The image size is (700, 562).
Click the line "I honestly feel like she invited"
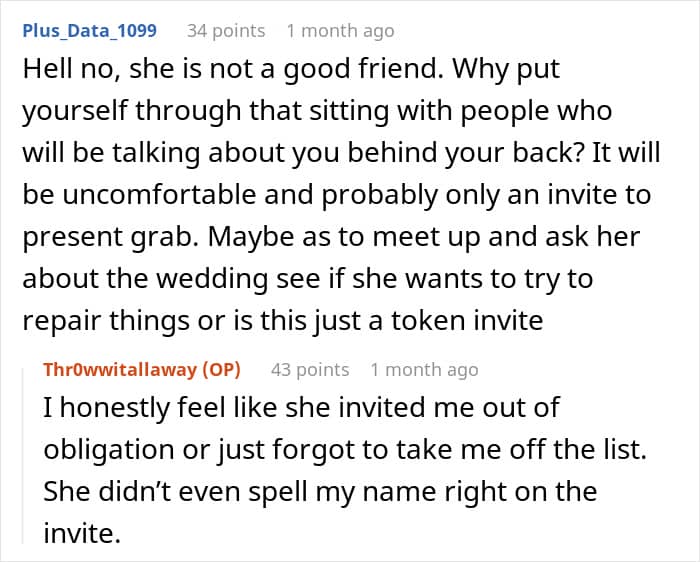301,408
